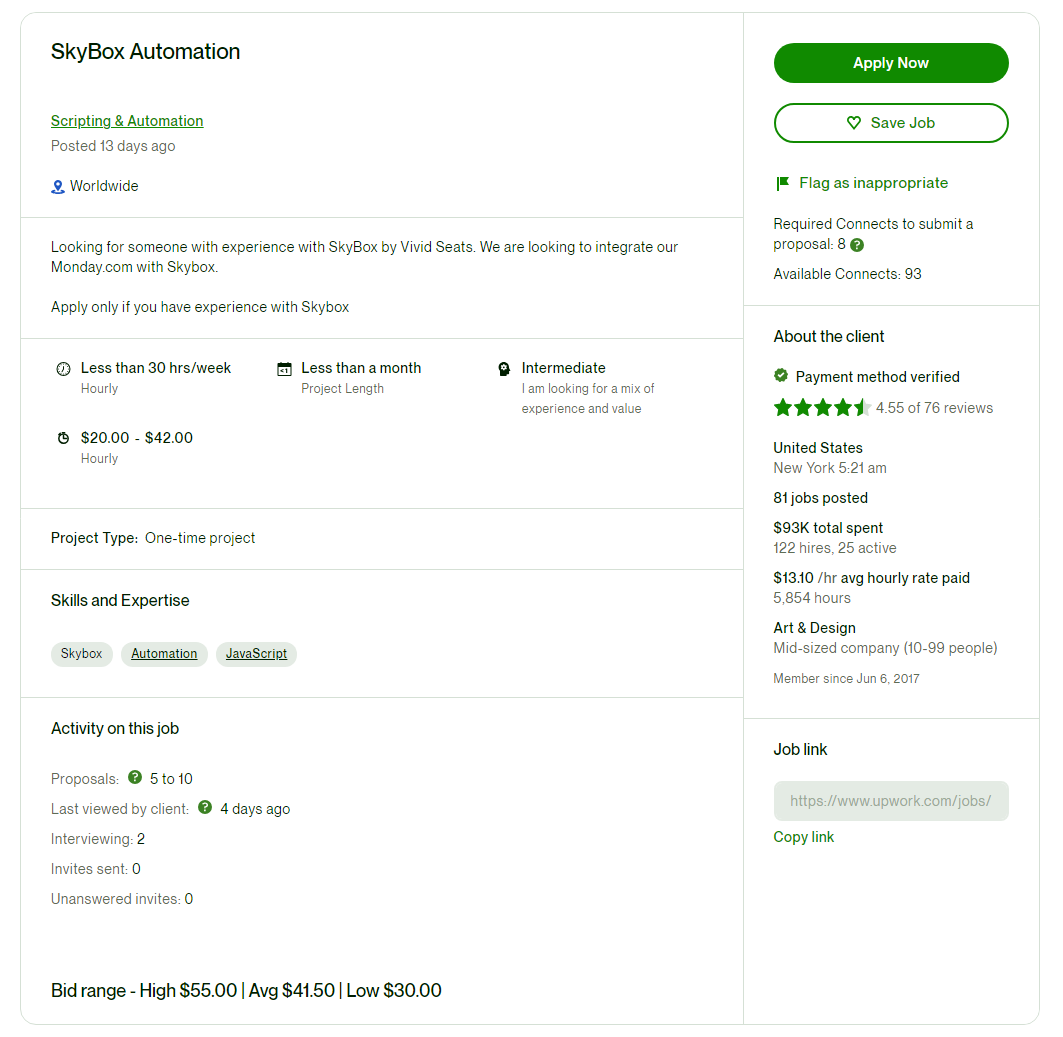The image size is (1063, 1037).
Task: Click Member since Jun 6, 2017 text
Action: [x=846, y=678]
